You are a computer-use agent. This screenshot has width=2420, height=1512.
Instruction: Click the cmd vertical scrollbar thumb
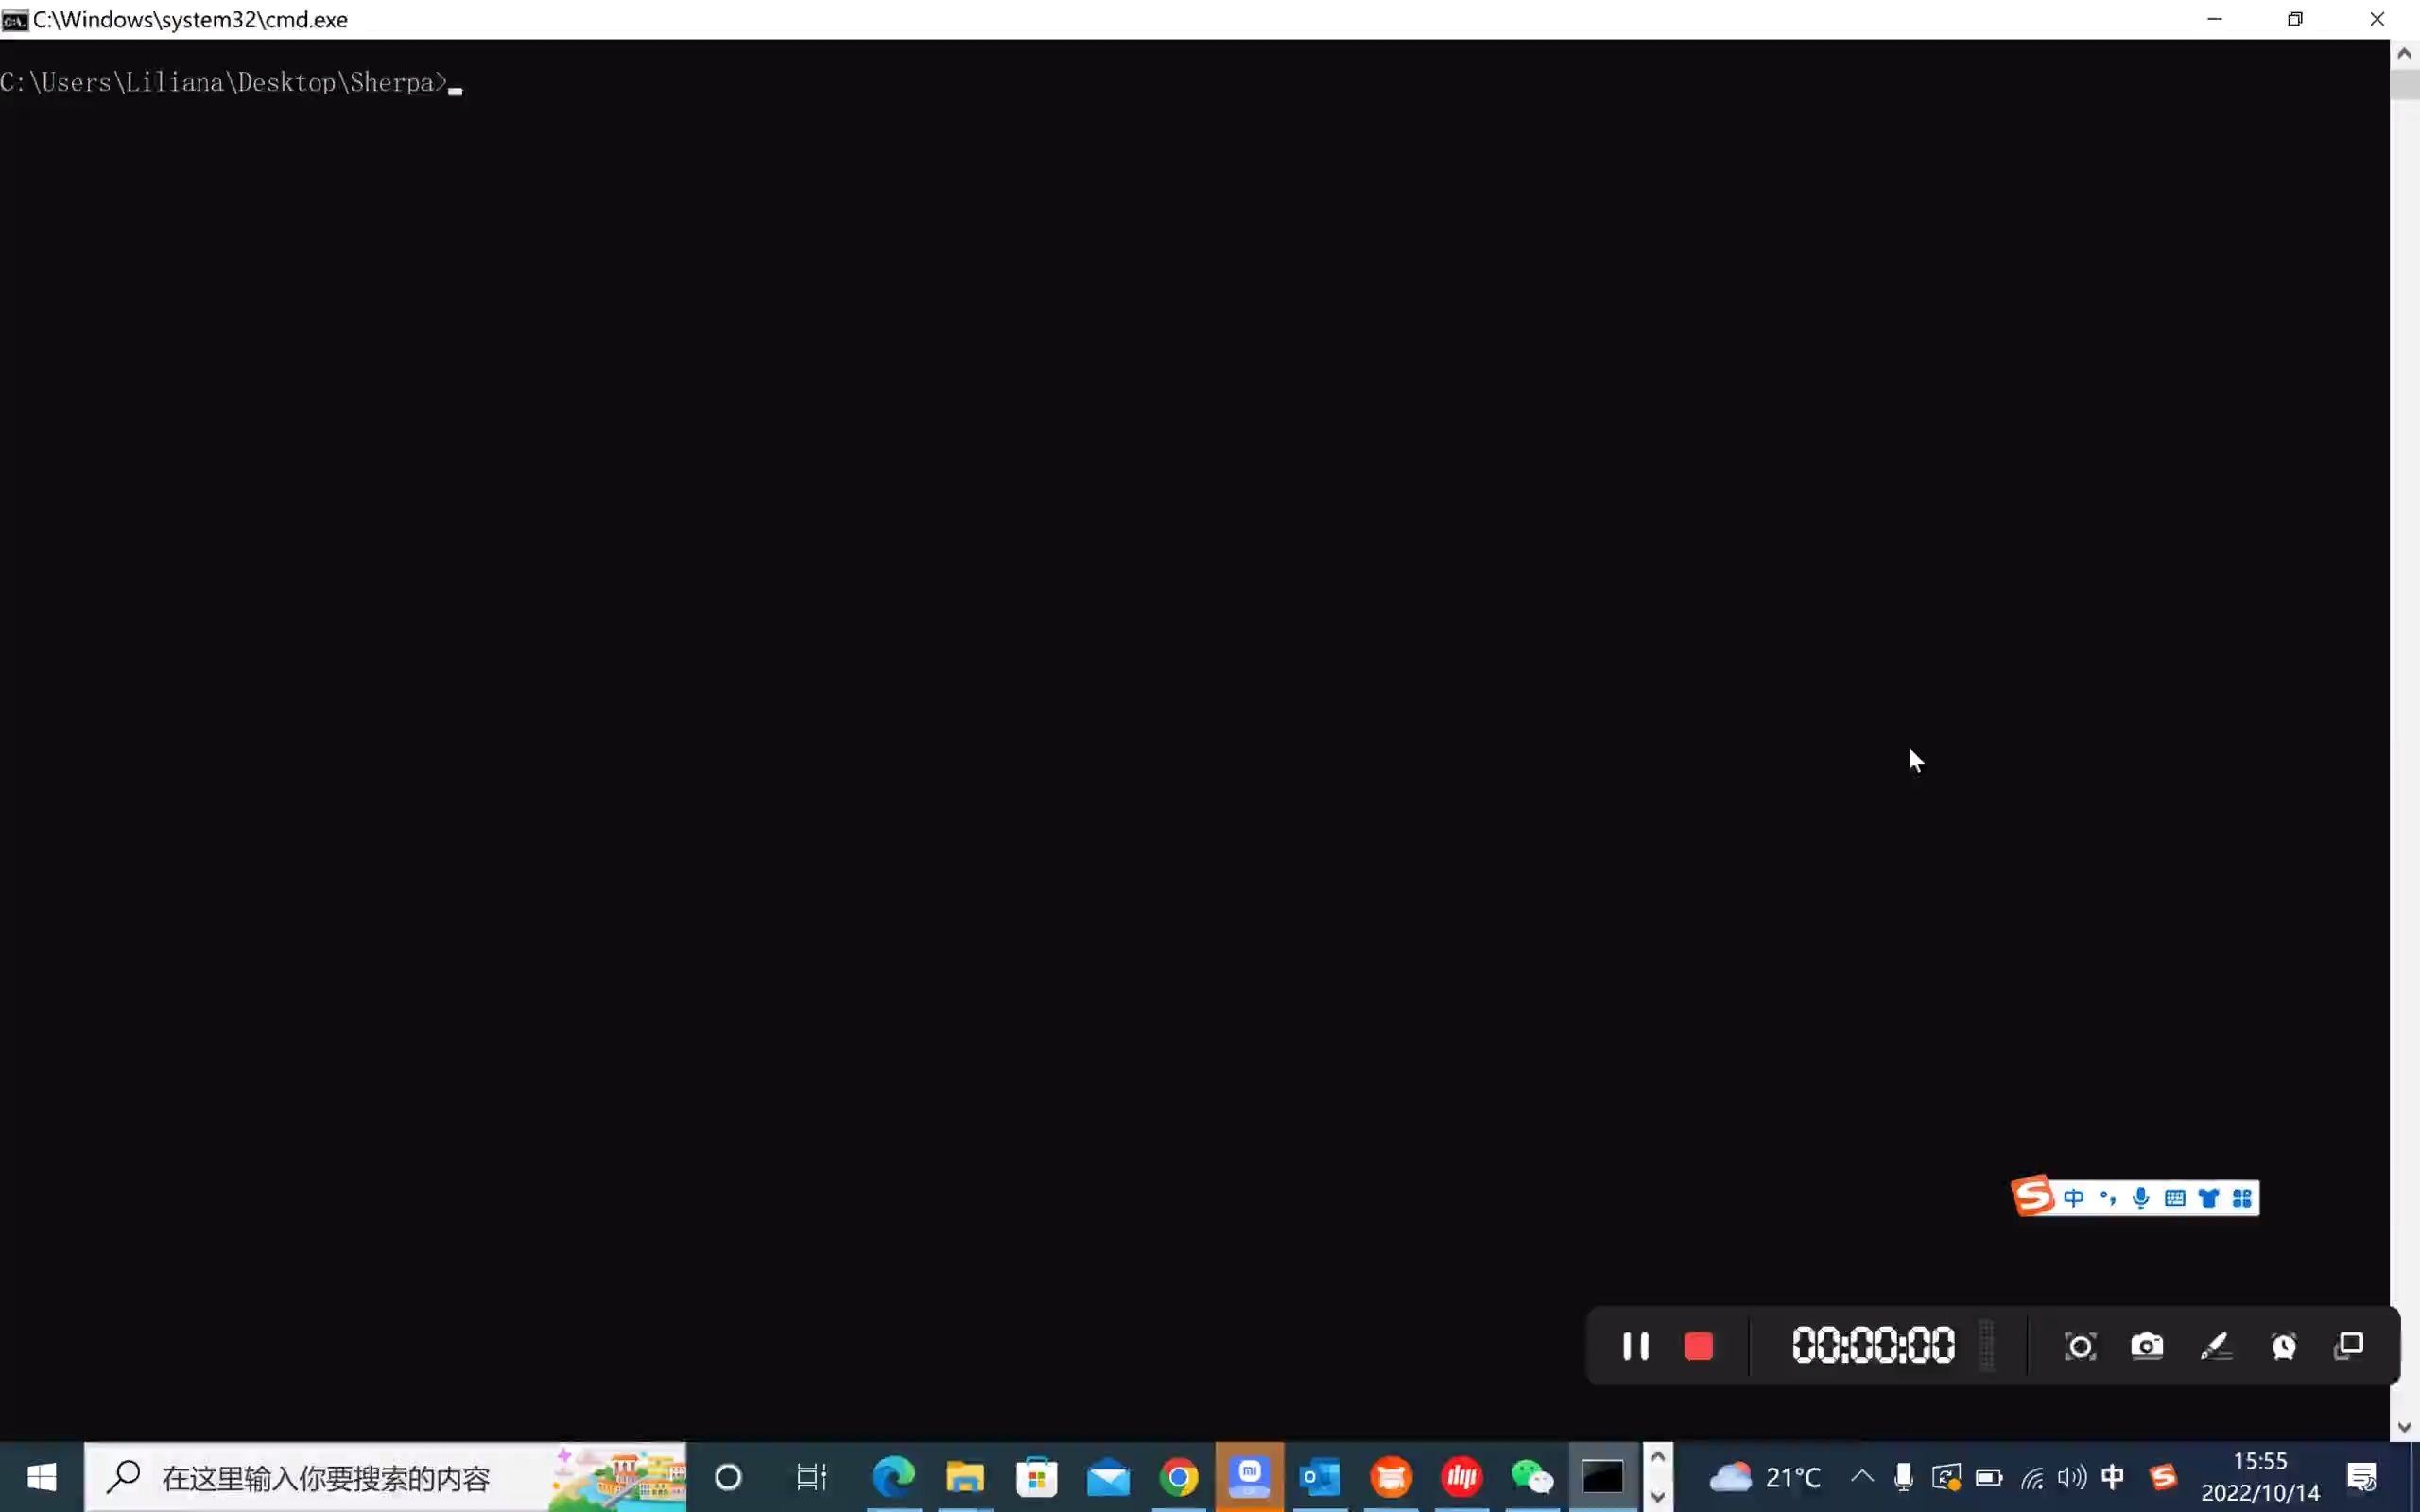click(x=2405, y=84)
